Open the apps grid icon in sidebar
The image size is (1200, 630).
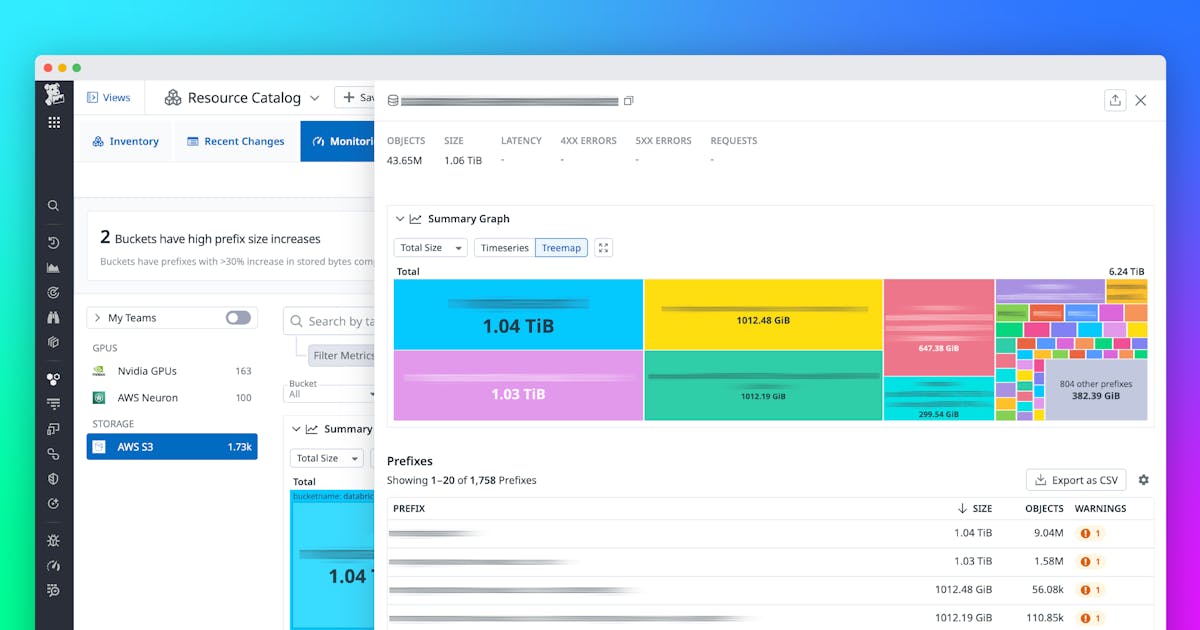[54, 123]
